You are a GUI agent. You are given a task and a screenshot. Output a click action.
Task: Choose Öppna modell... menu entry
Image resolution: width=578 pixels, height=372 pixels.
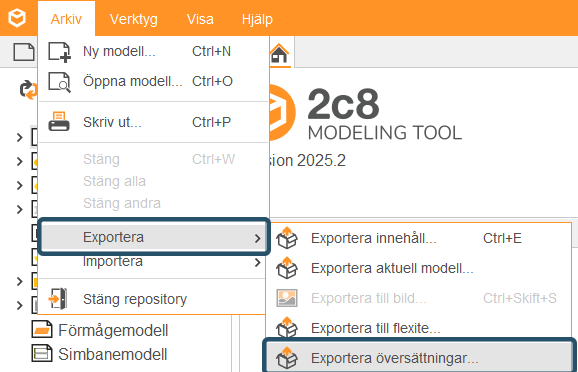click(154, 81)
